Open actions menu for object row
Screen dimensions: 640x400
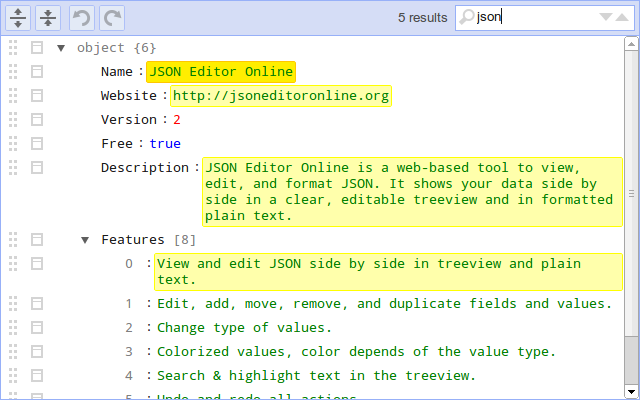pyautogui.click(x=37, y=48)
